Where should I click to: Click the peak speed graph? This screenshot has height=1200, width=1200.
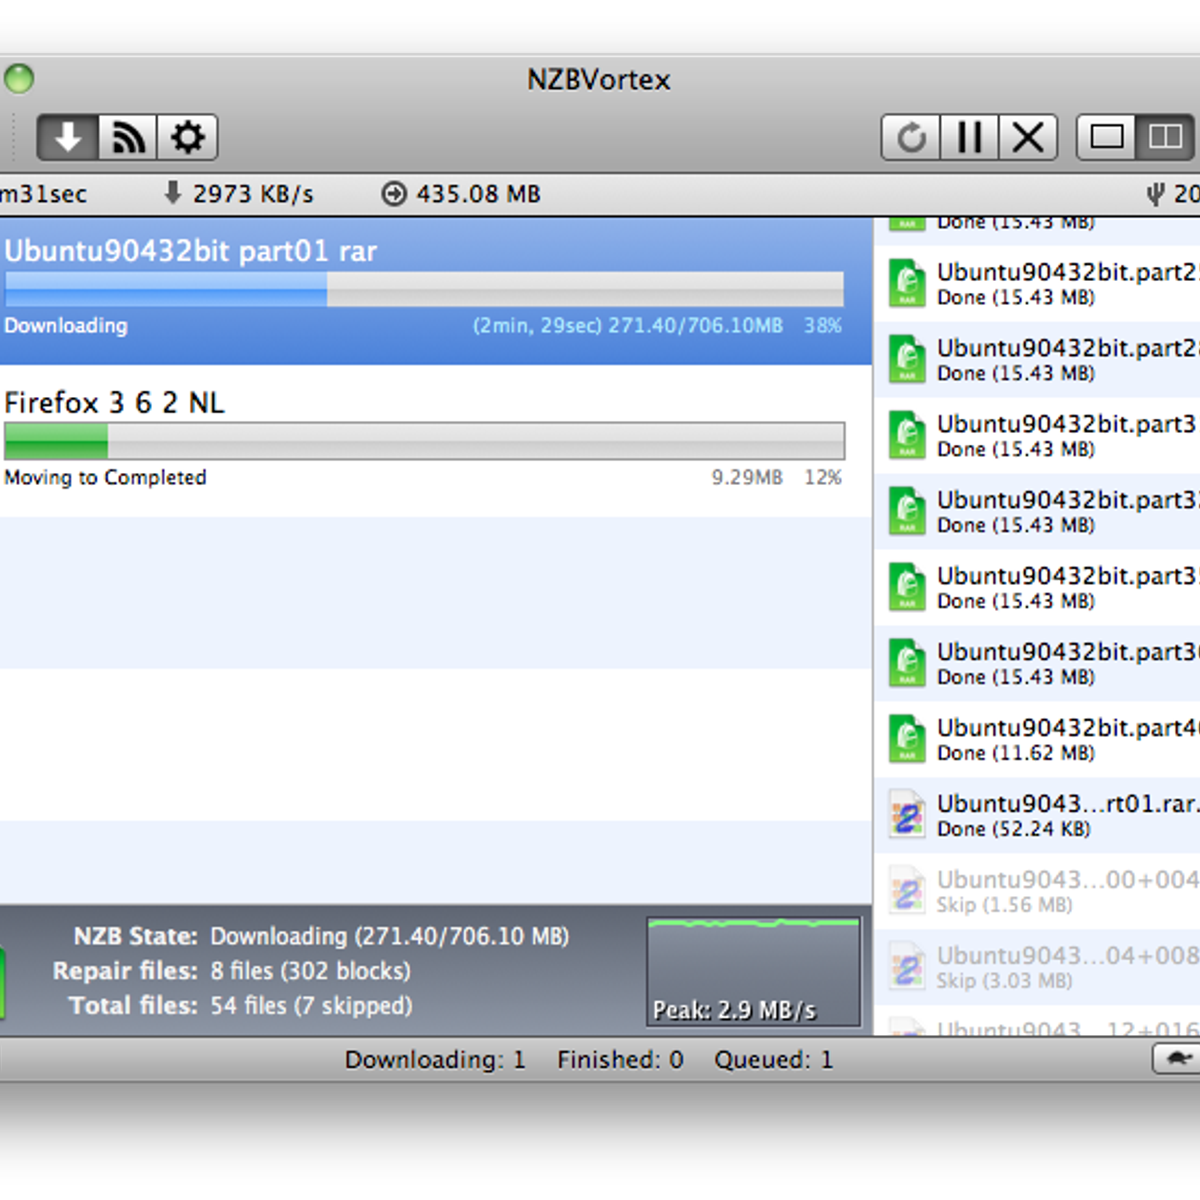coord(754,971)
